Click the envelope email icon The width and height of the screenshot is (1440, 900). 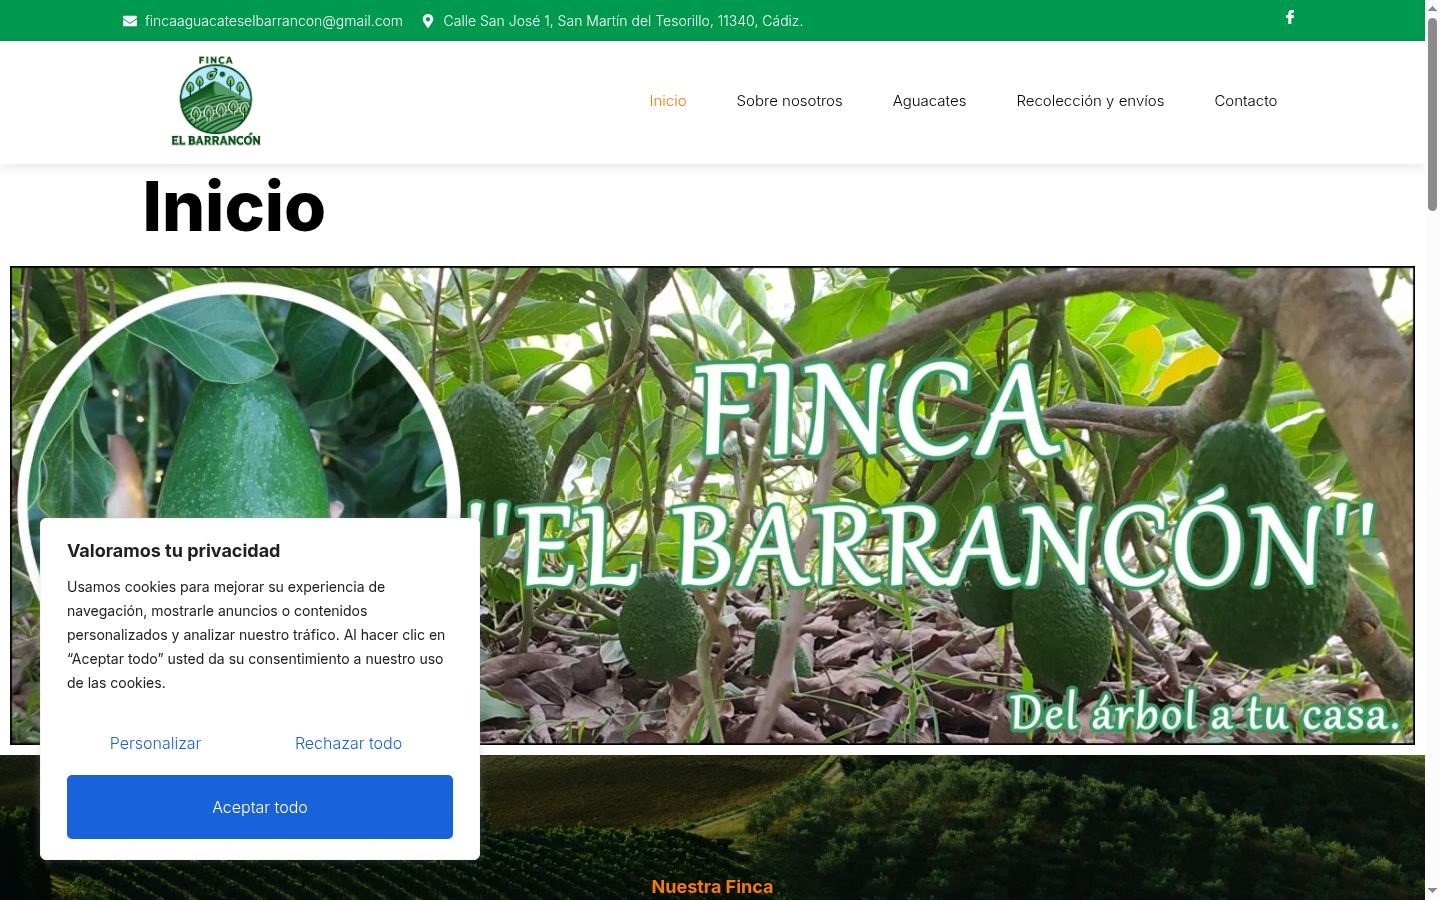click(x=130, y=21)
